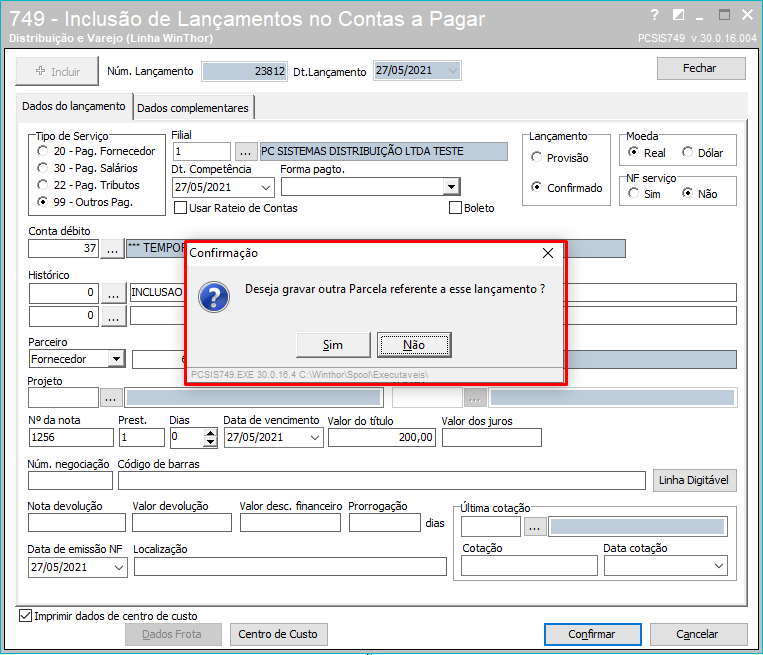The width and height of the screenshot is (763, 655).
Task: Click the Prest. input field
Action: [x=142, y=437]
